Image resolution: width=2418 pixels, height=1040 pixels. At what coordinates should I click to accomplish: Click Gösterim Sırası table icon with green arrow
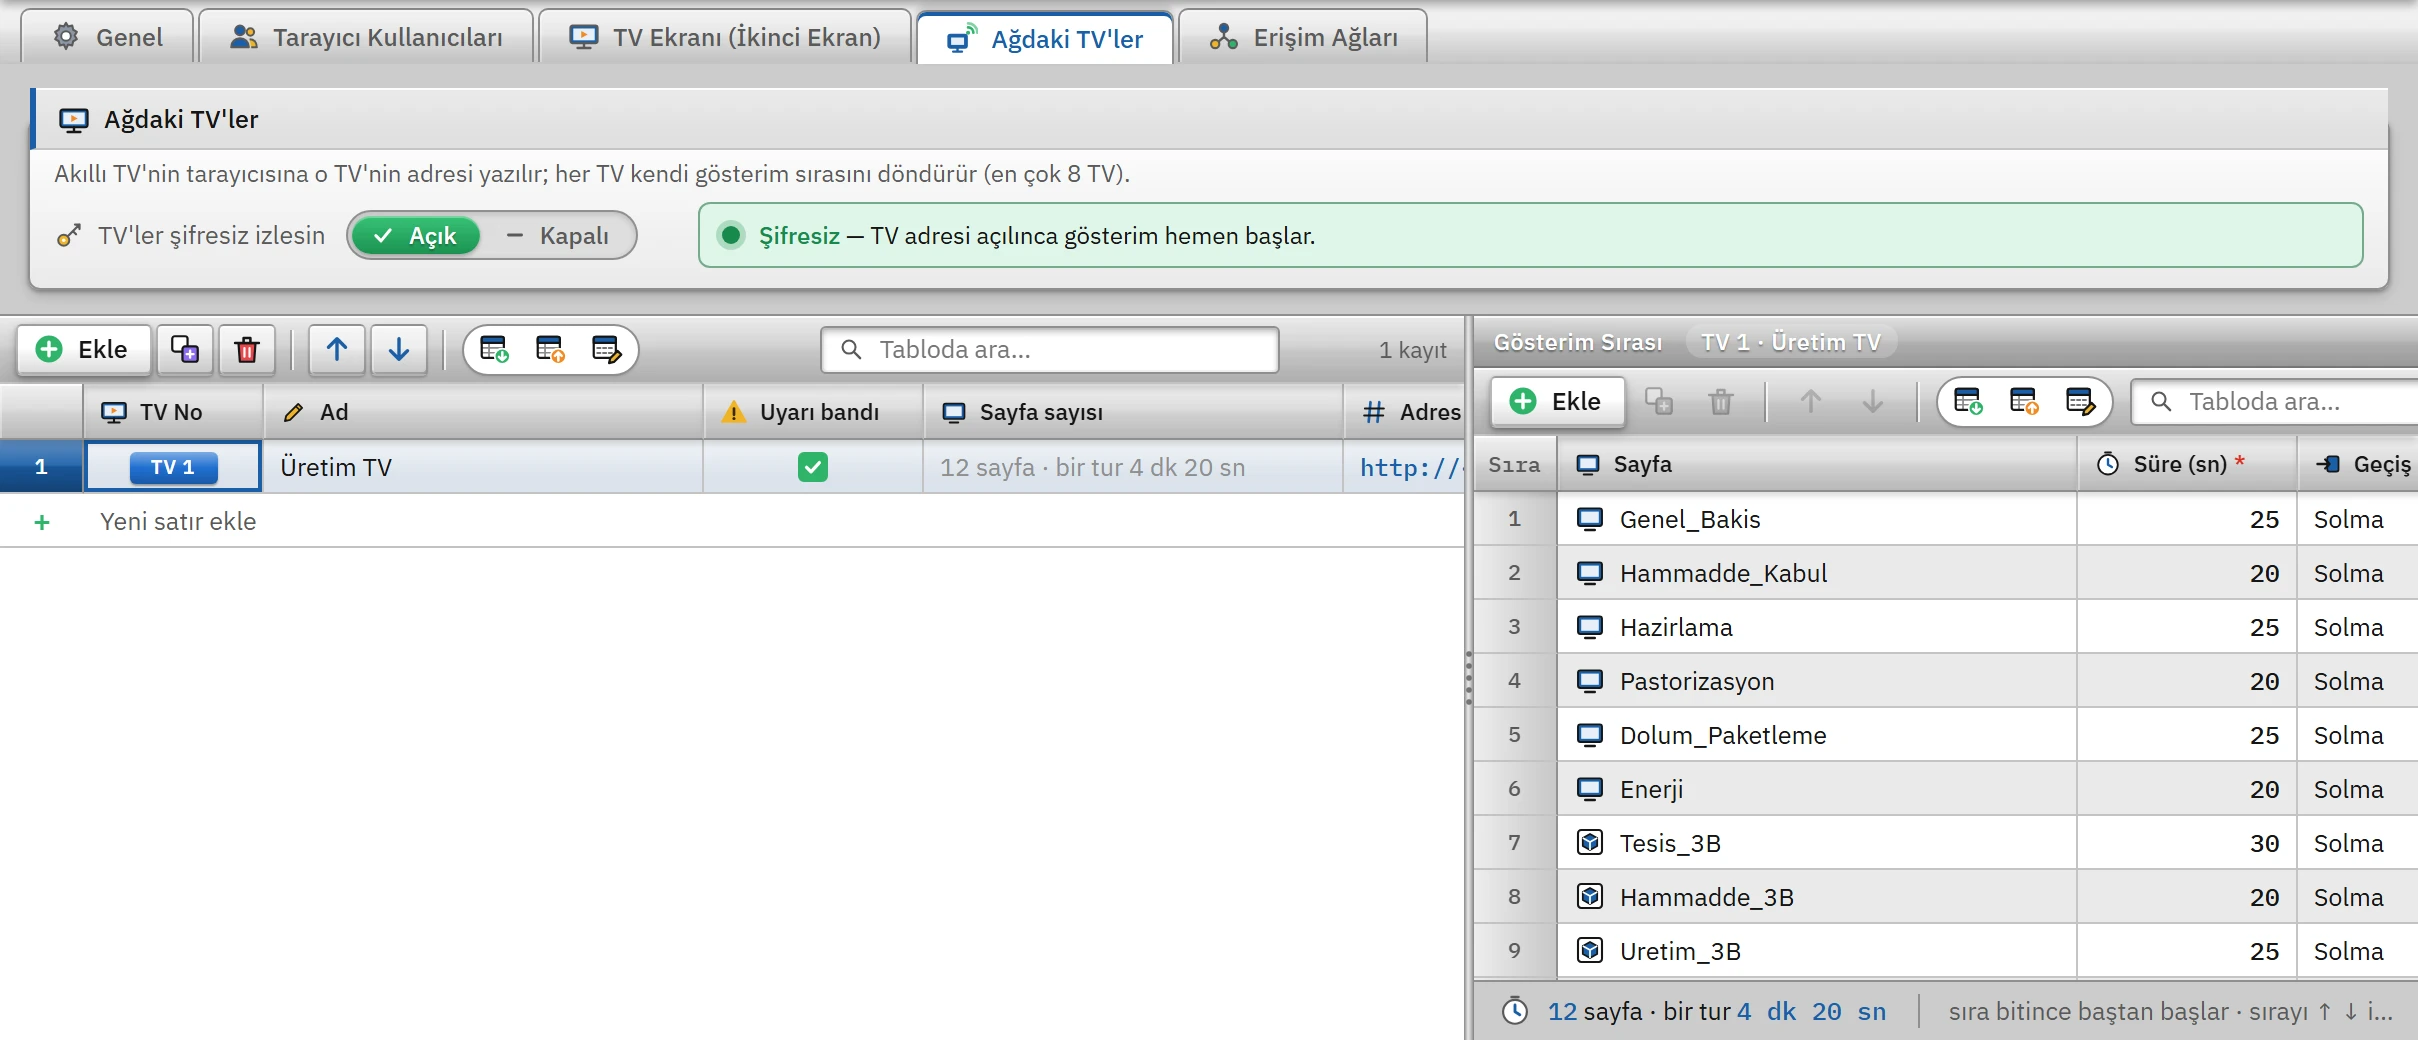[x=1969, y=401]
